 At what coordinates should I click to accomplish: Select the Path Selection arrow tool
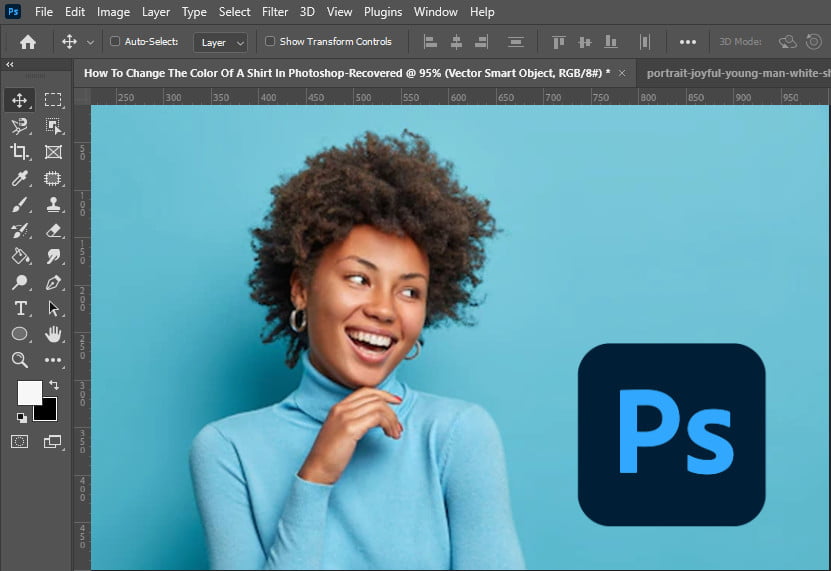52,308
